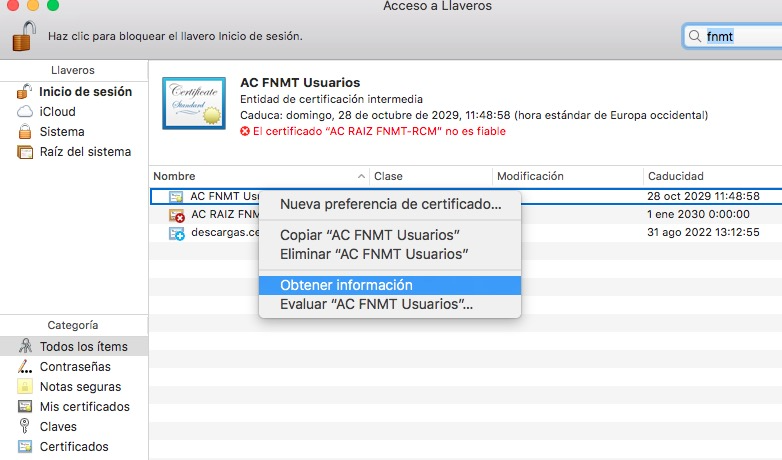This screenshot has width=782, height=460.
Task: Click the Certificados category icon
Action: point(24,446)
